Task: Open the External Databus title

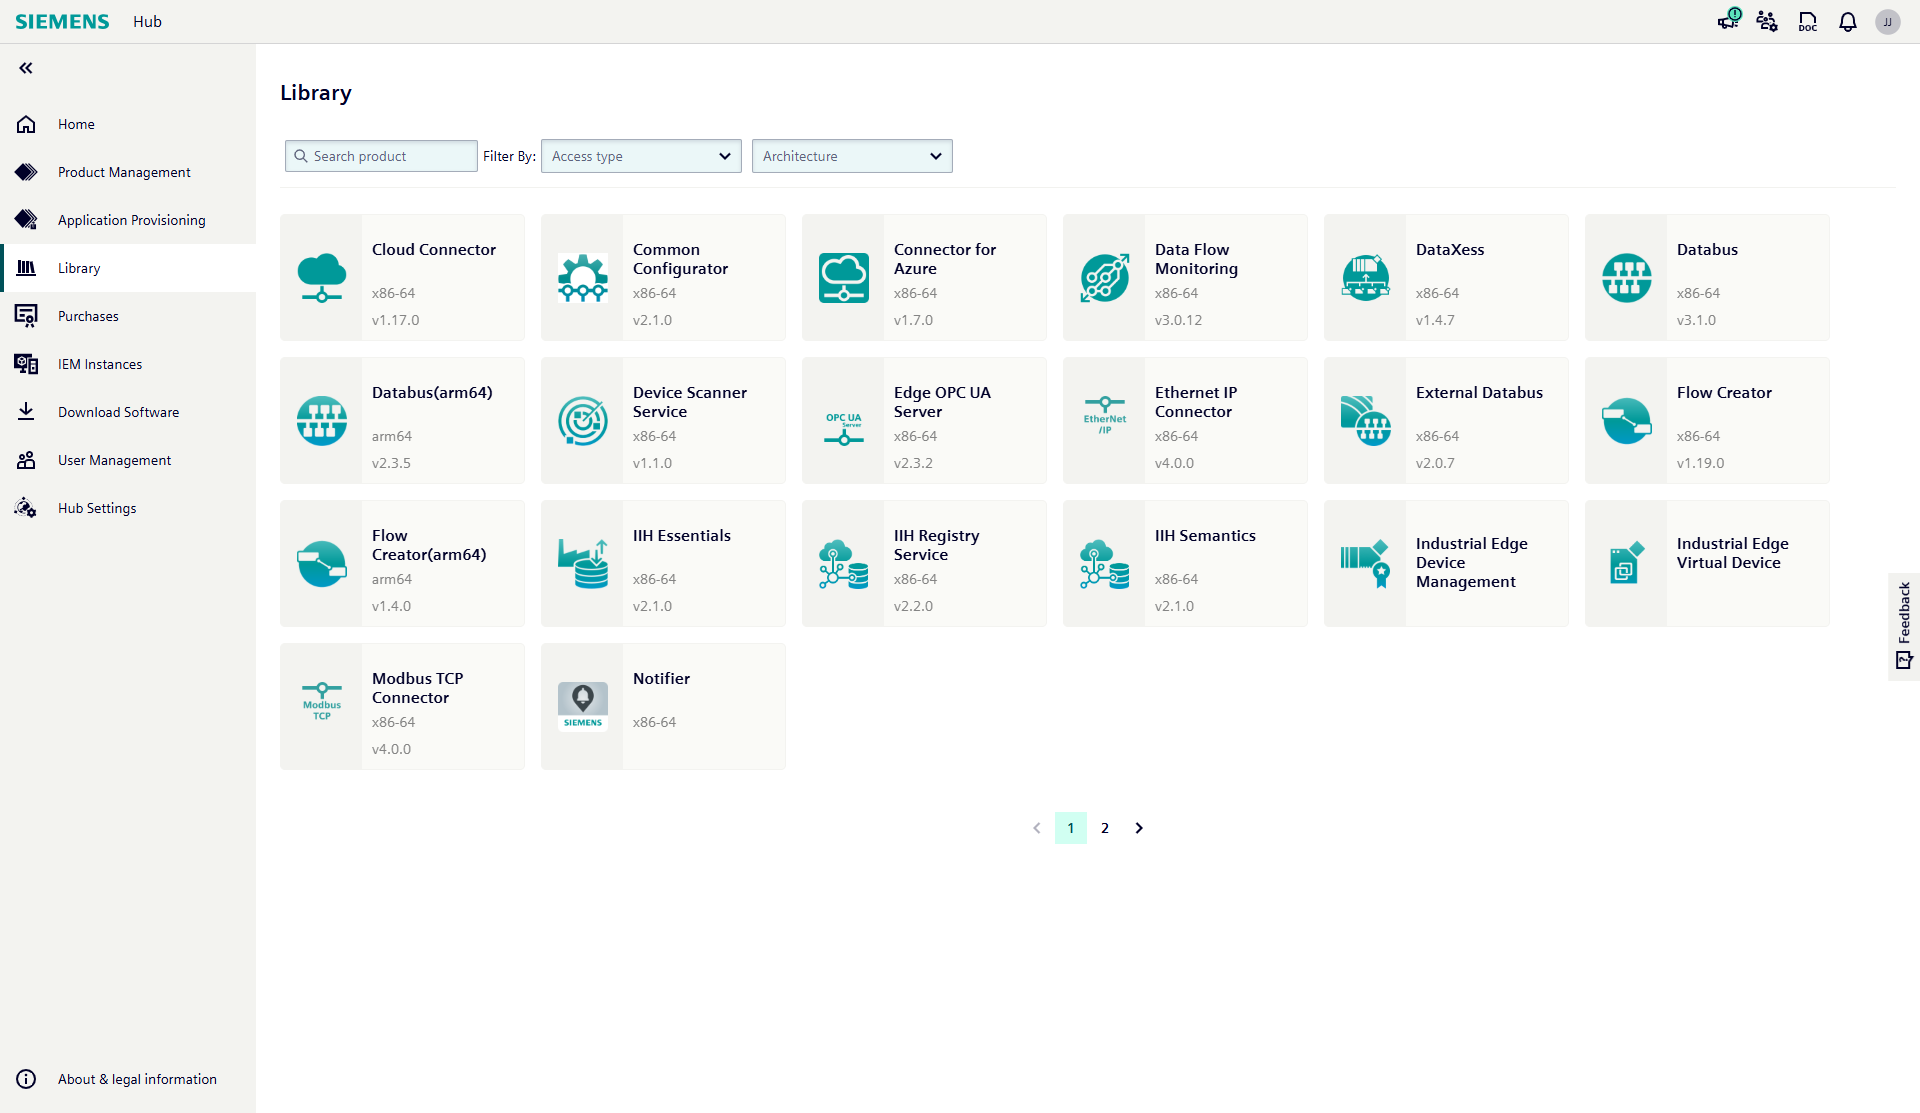Action: (1479, 393)
